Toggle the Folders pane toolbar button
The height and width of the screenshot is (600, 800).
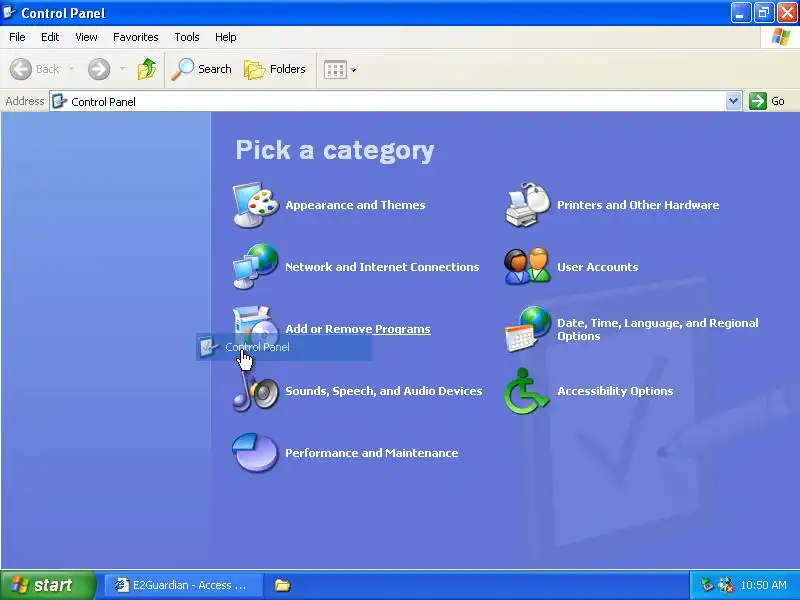pyautogui.click(x=275, y=69)
